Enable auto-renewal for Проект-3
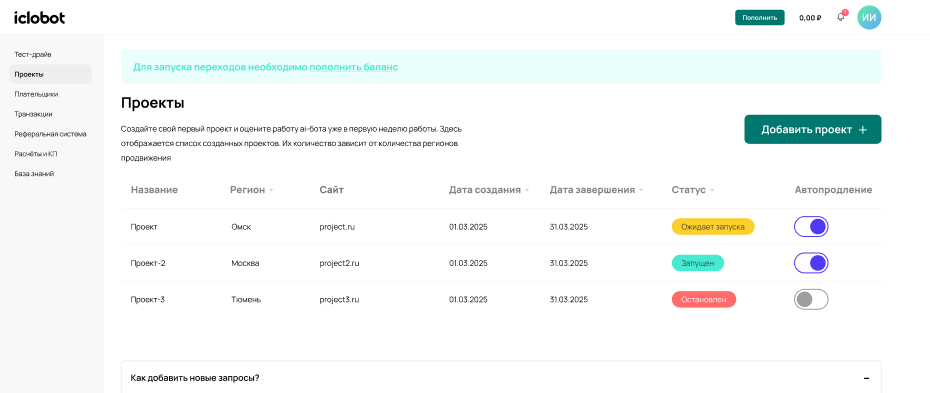Screen dimensions: 930x393 click(811, 299)
